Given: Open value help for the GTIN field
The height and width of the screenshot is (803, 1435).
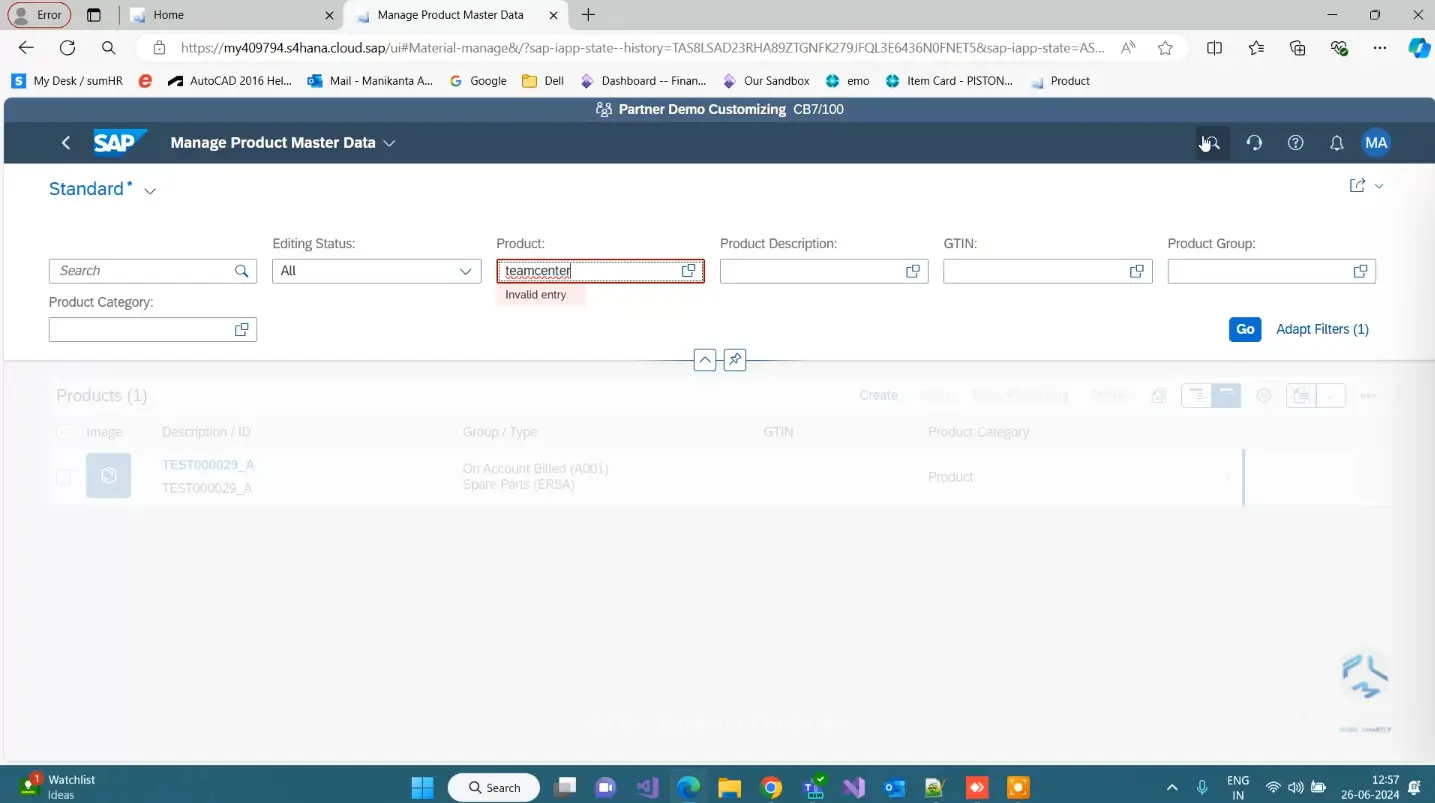Looking at the screenshot, I should click(x=1136, y=270).
